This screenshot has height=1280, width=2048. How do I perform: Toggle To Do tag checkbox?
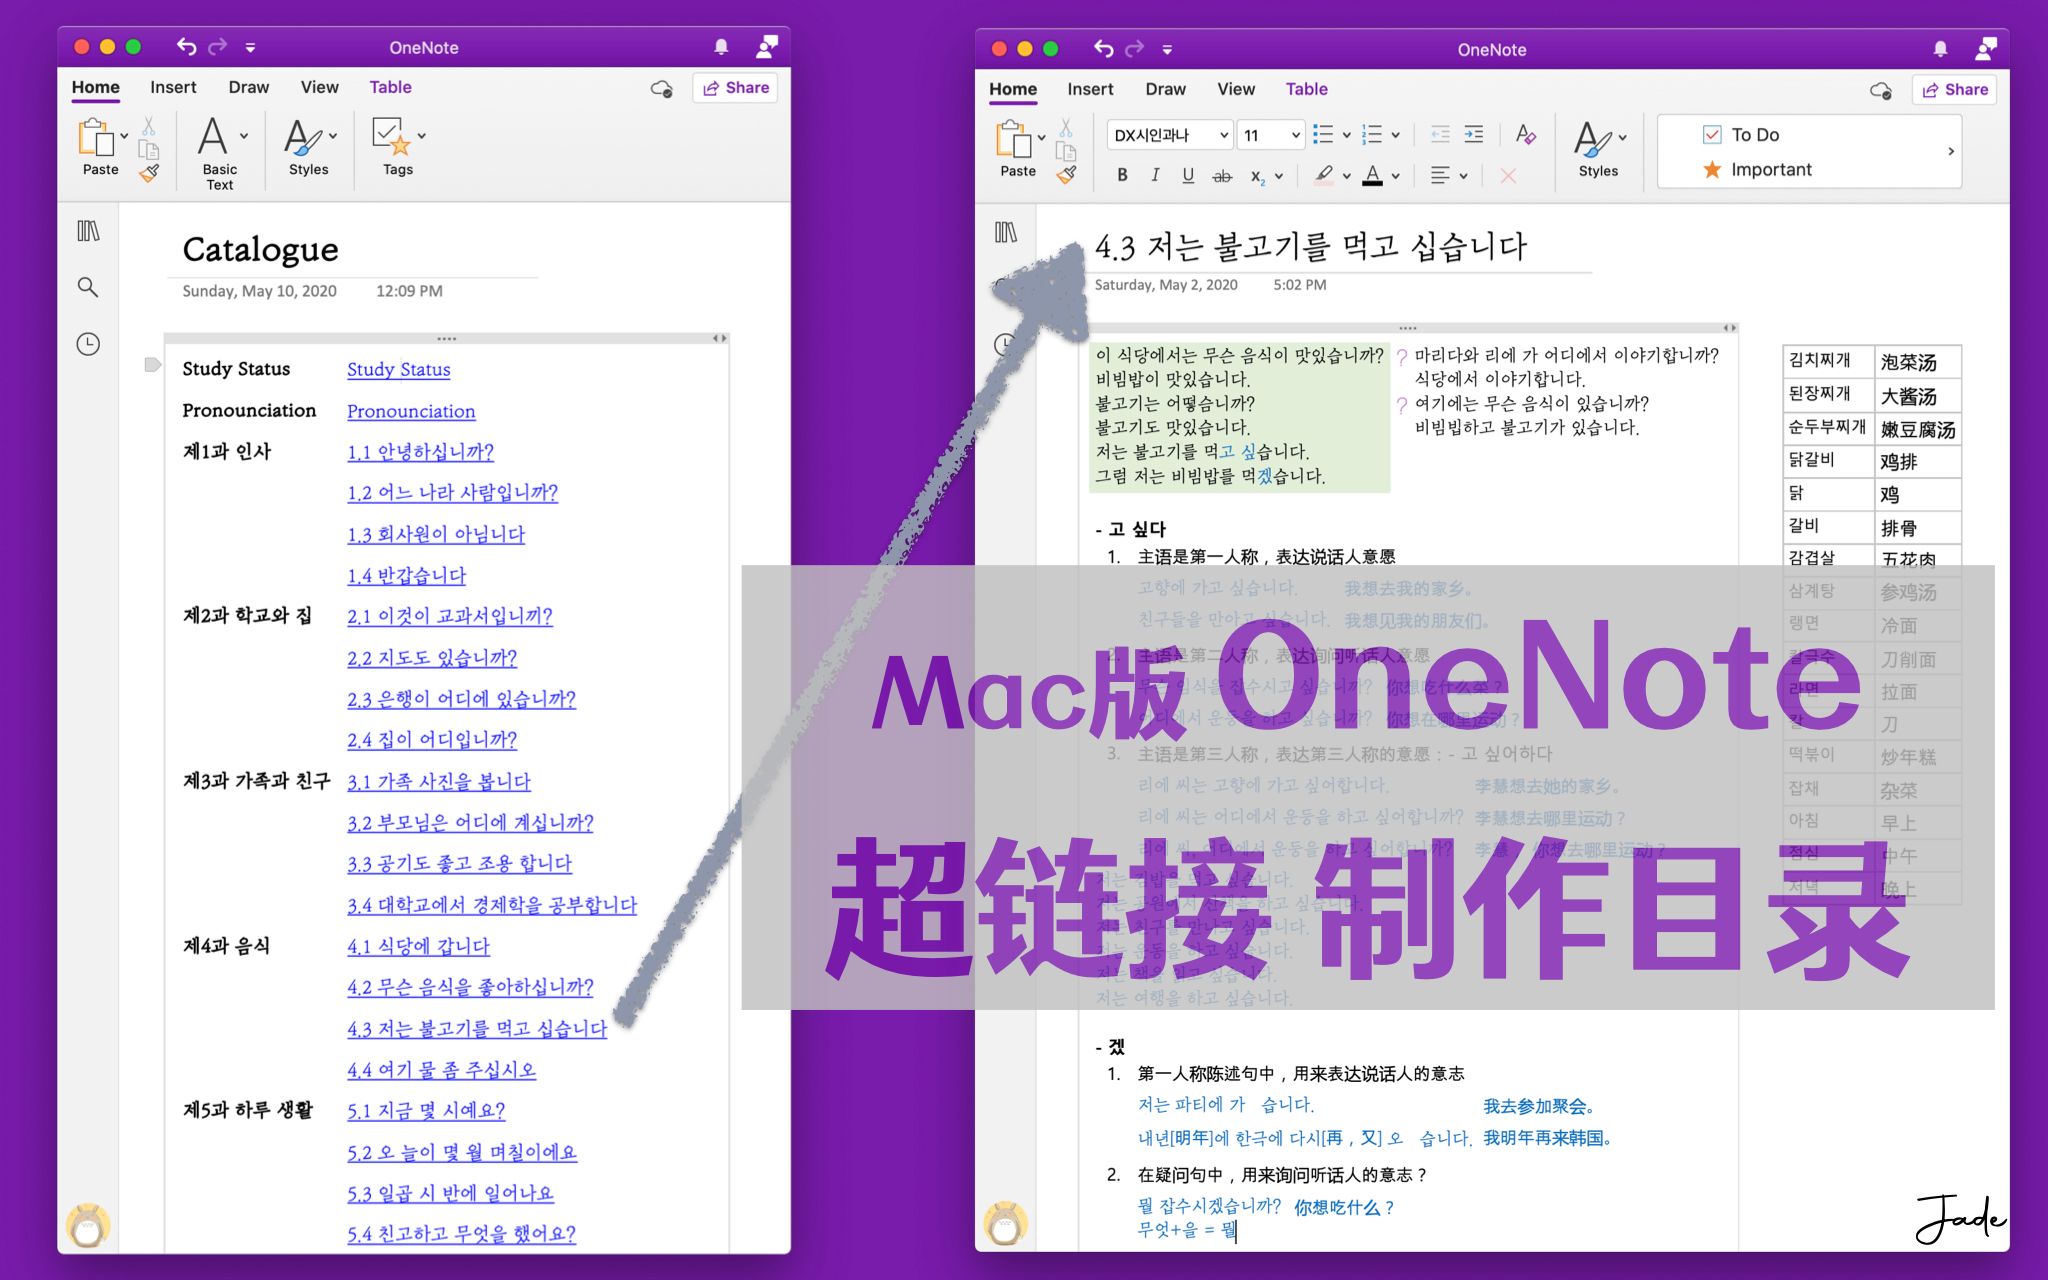(1712, 135)
